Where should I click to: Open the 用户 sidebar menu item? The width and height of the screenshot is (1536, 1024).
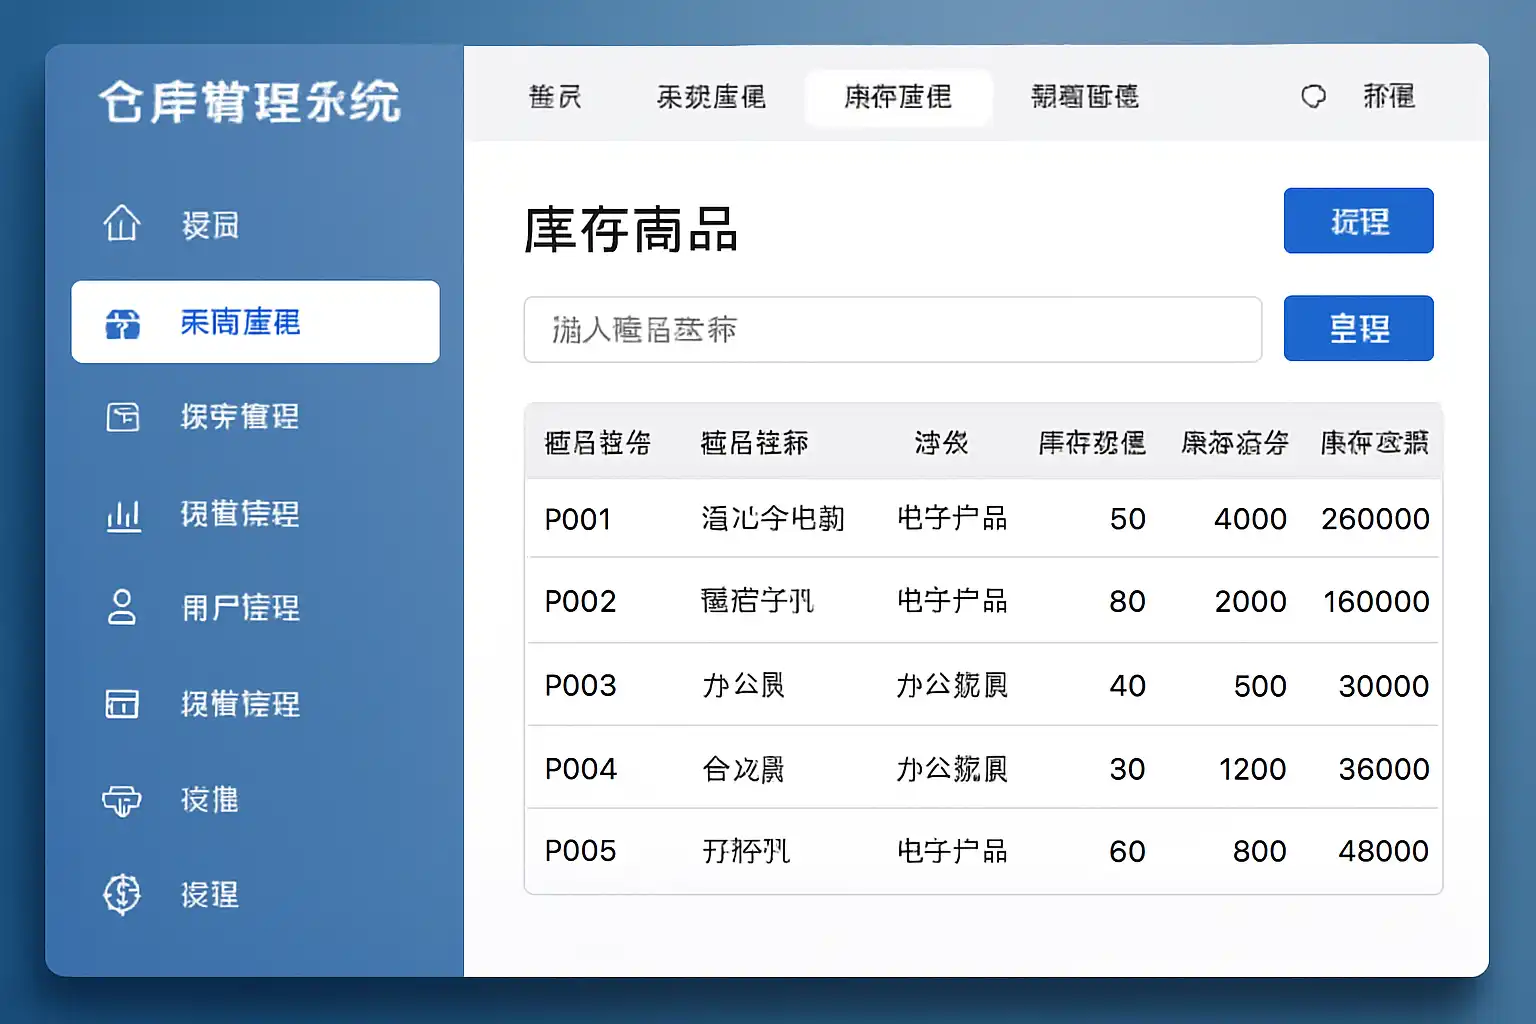coord(240,607)
